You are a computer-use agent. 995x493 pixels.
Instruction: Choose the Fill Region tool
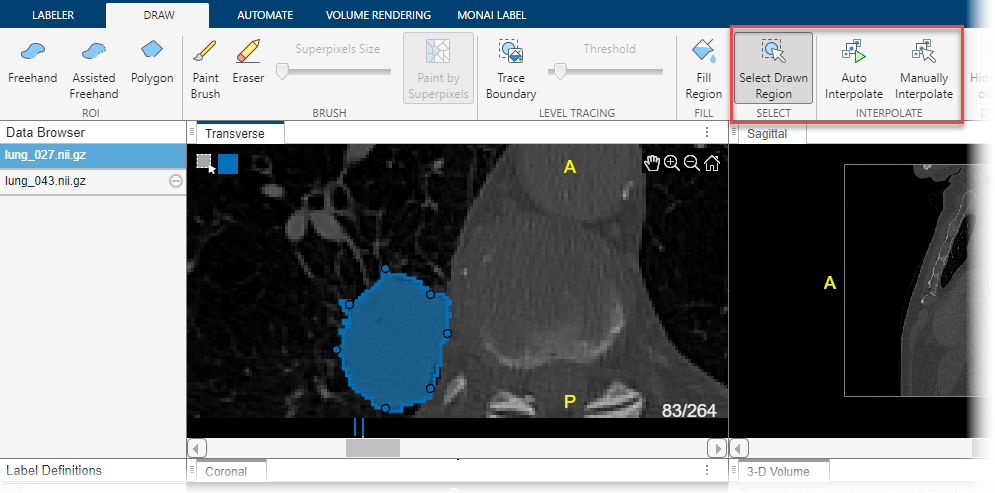(x=704, y=69)
